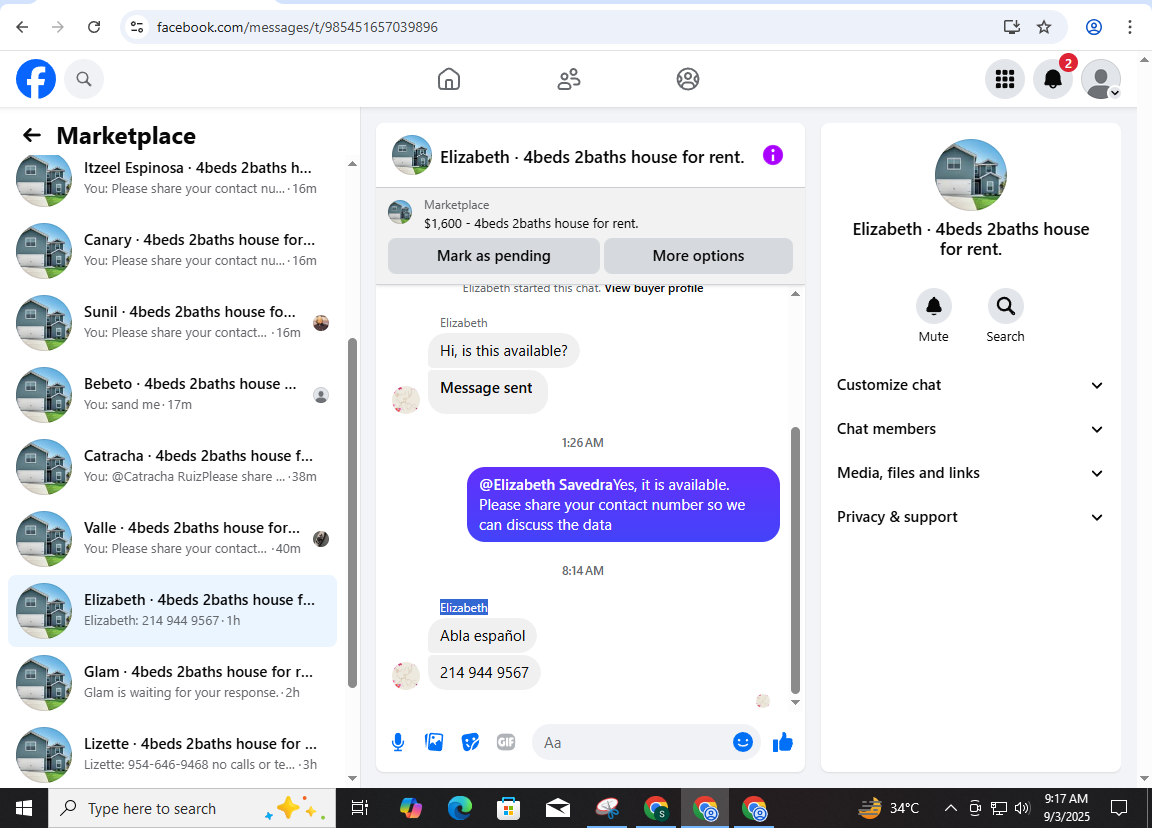
Task: Click the volume icon in system tray
Action: (1022, 808)
